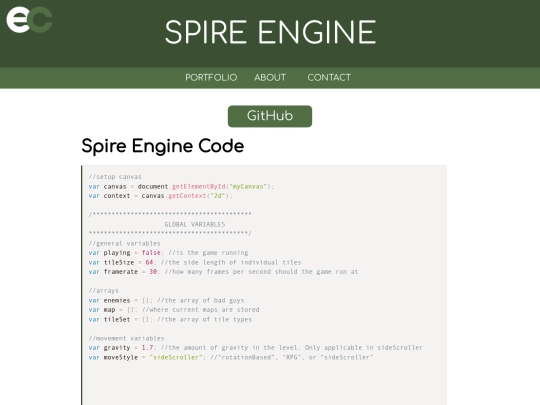
Task: Click the GitHub button
Action: 270,116
